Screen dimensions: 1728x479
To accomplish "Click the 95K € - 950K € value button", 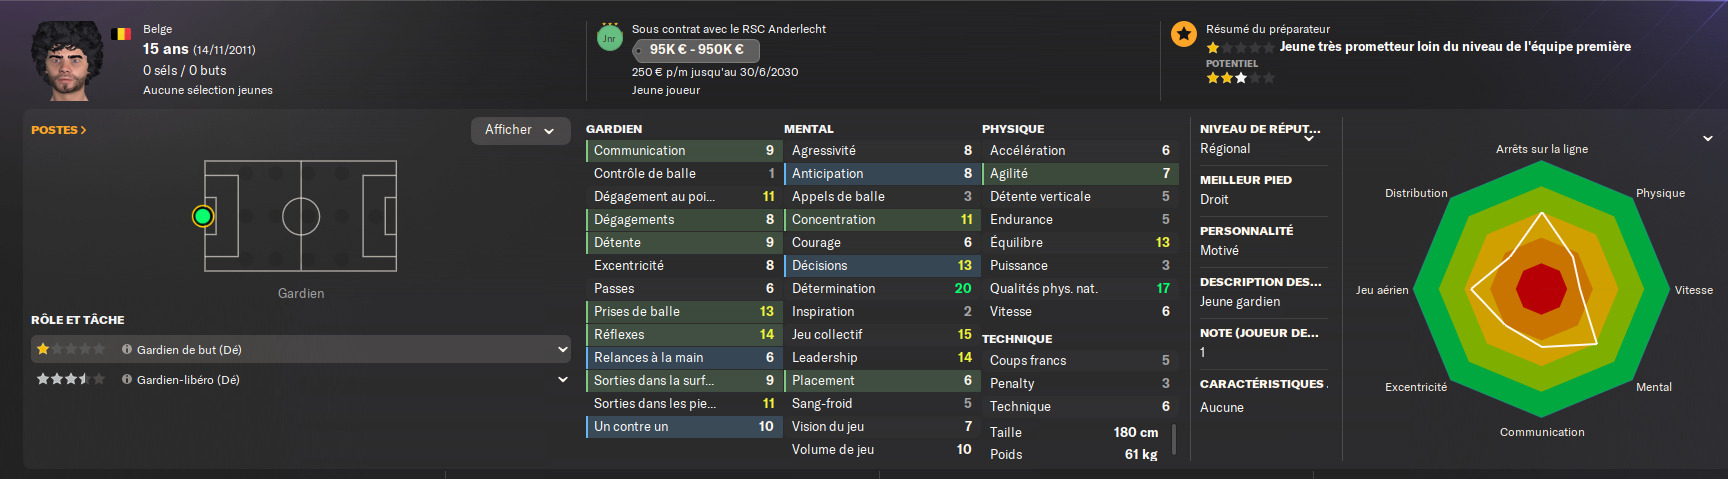I will tap(696, 50).
